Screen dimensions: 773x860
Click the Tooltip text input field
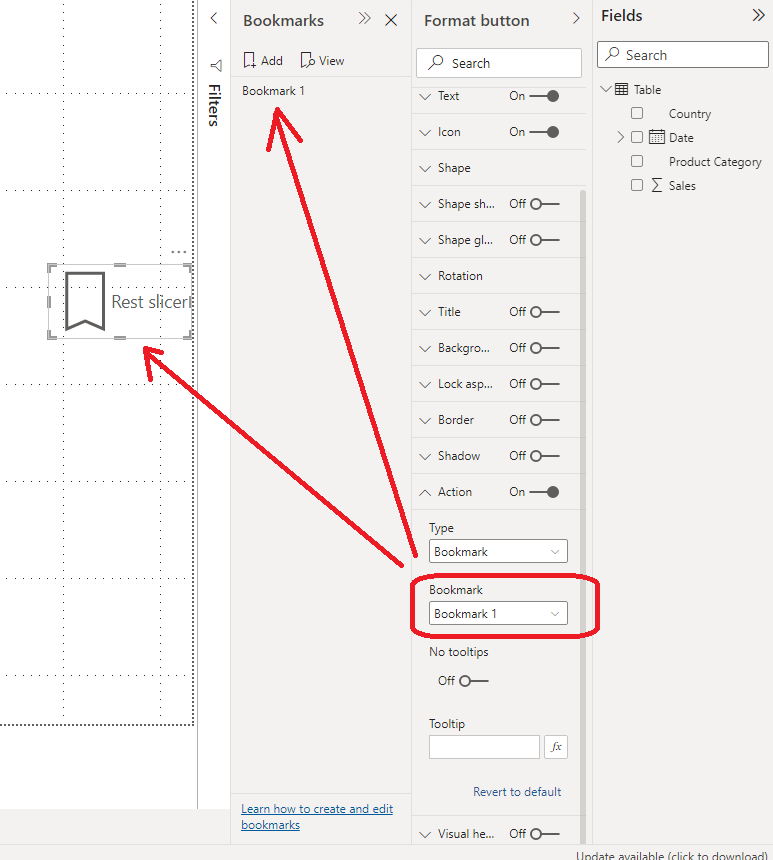[484, 747]
